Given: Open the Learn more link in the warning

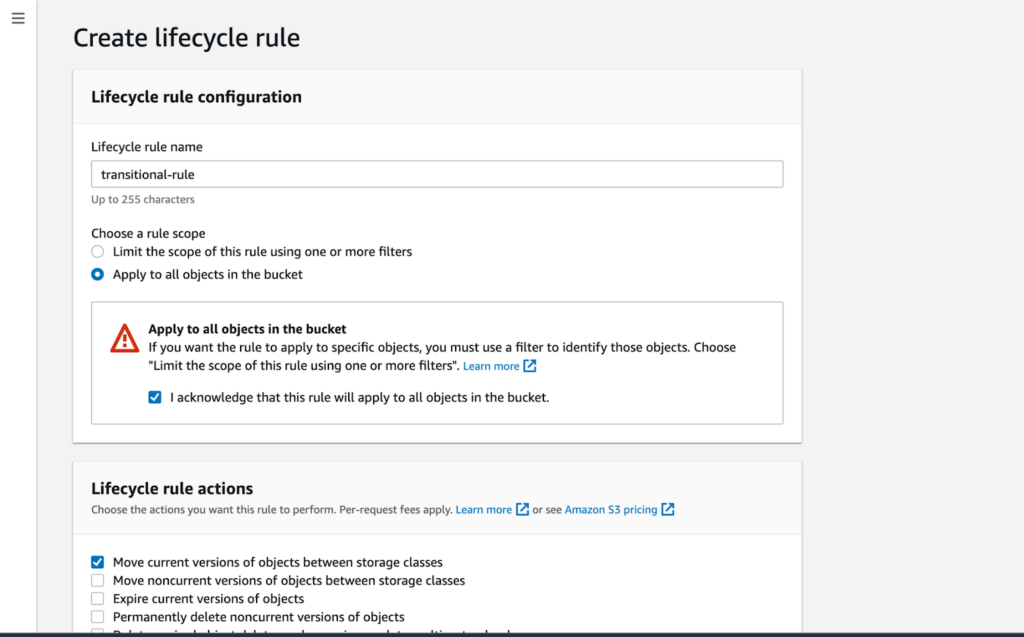Looking at the screenshot, I should (489, 365).
